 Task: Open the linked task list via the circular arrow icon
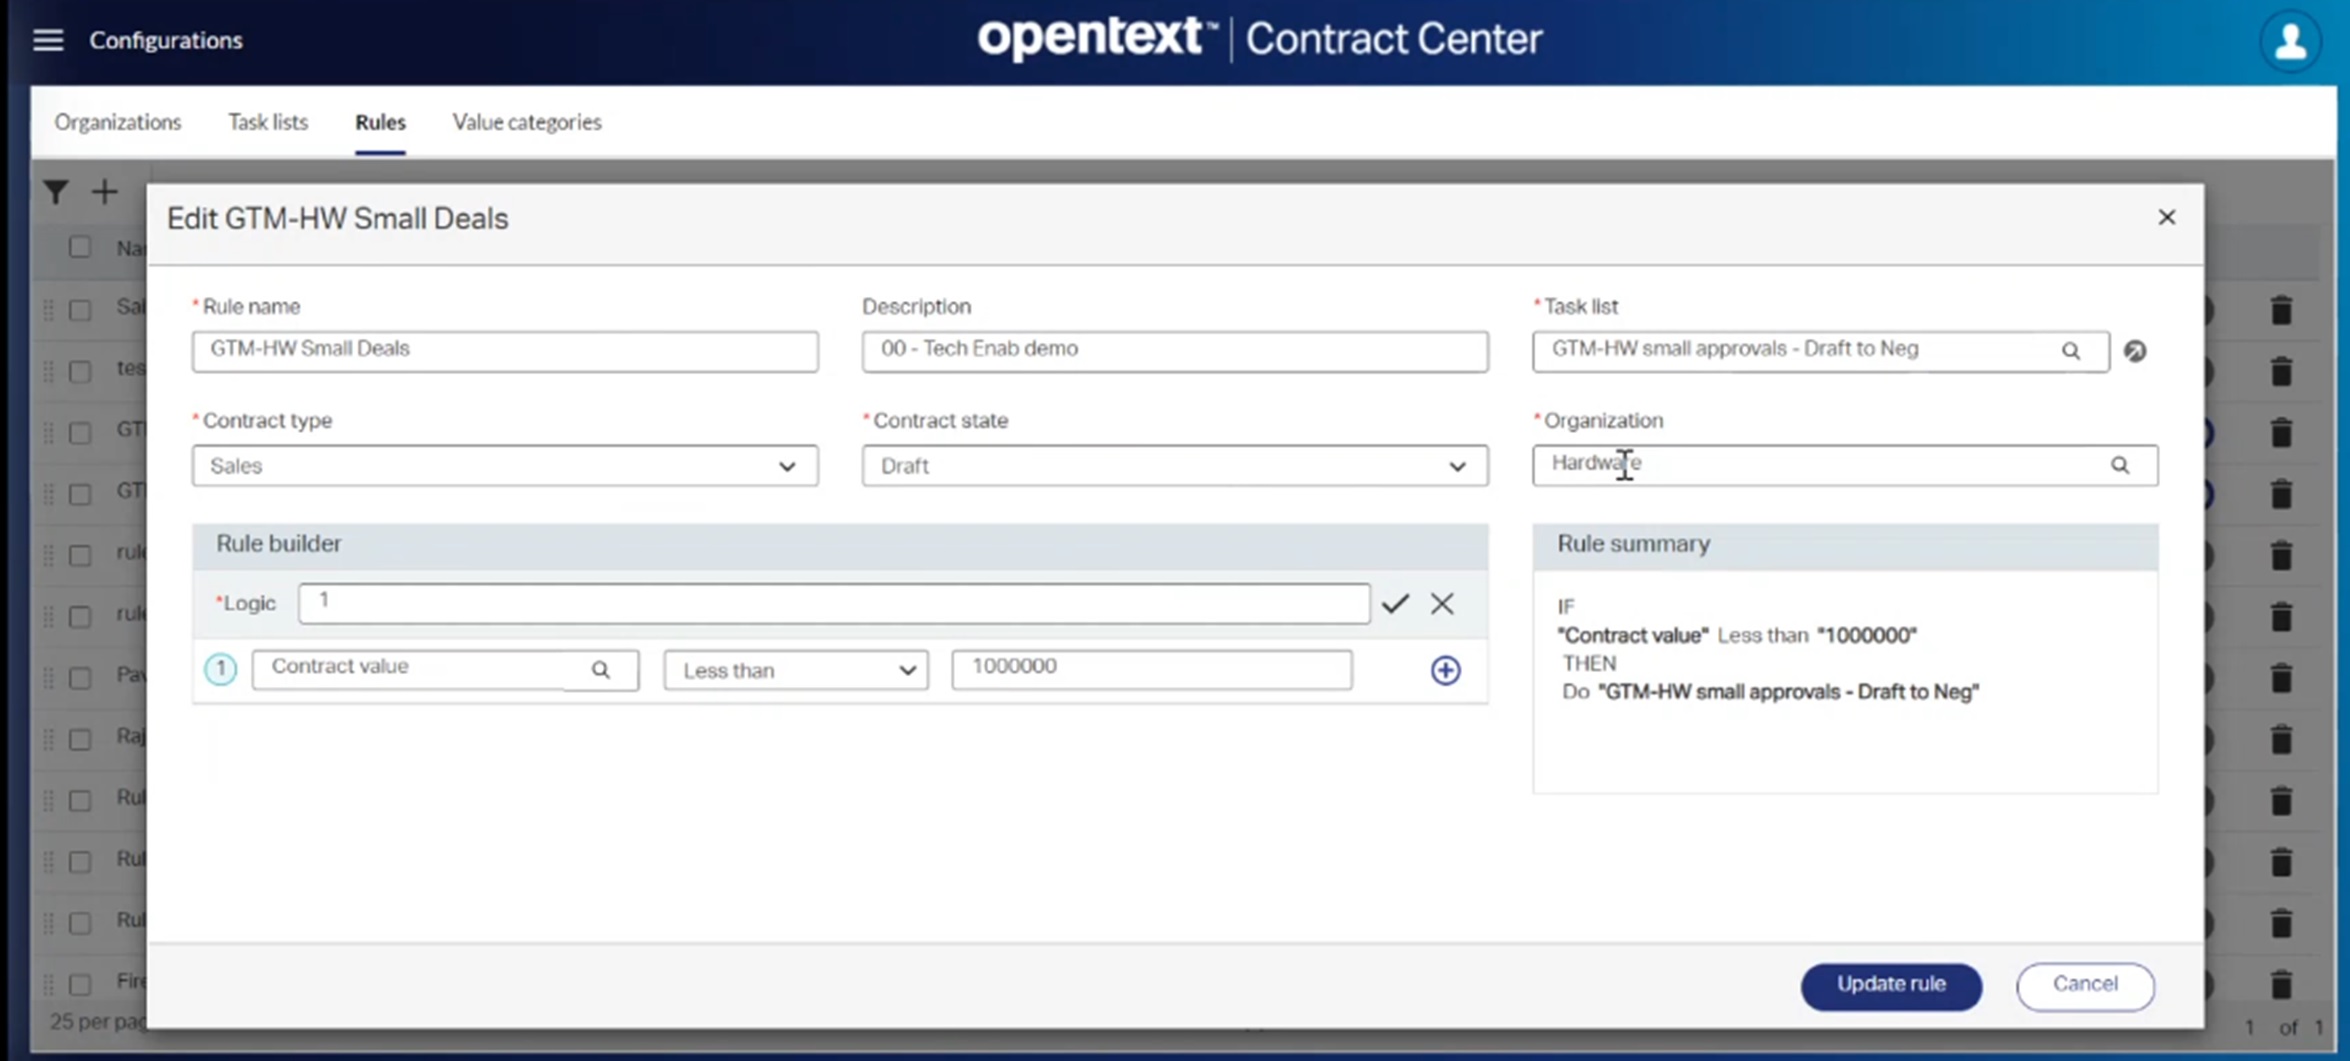click(2135, 351)
